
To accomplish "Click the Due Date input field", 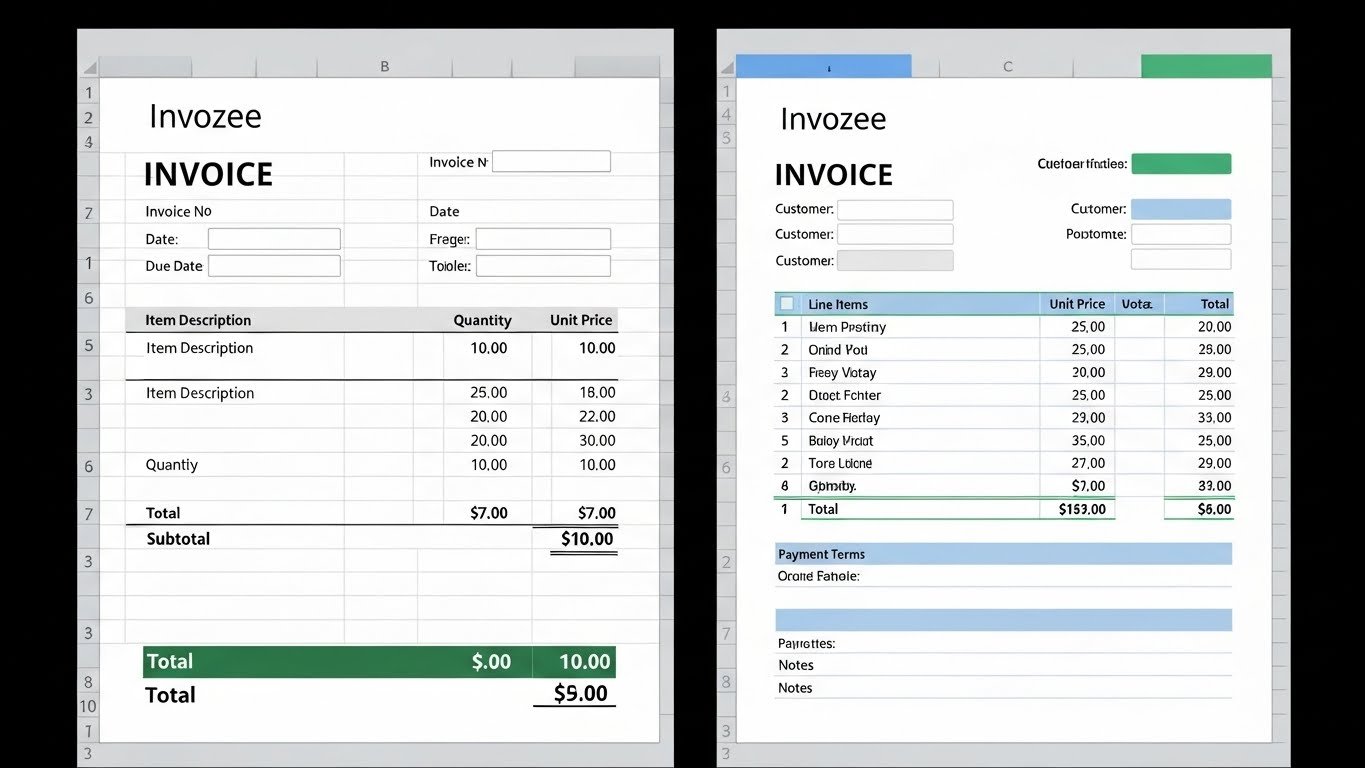I will (x=273, y=265).
